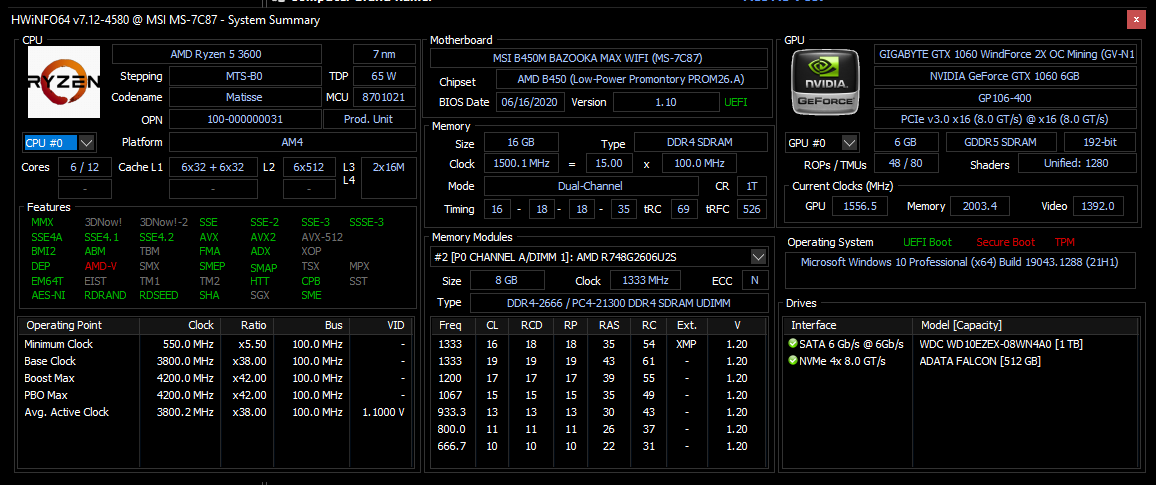The image size is (1156, 485).
Task: Click the AMD B450 chipset field
Action: 632,80
